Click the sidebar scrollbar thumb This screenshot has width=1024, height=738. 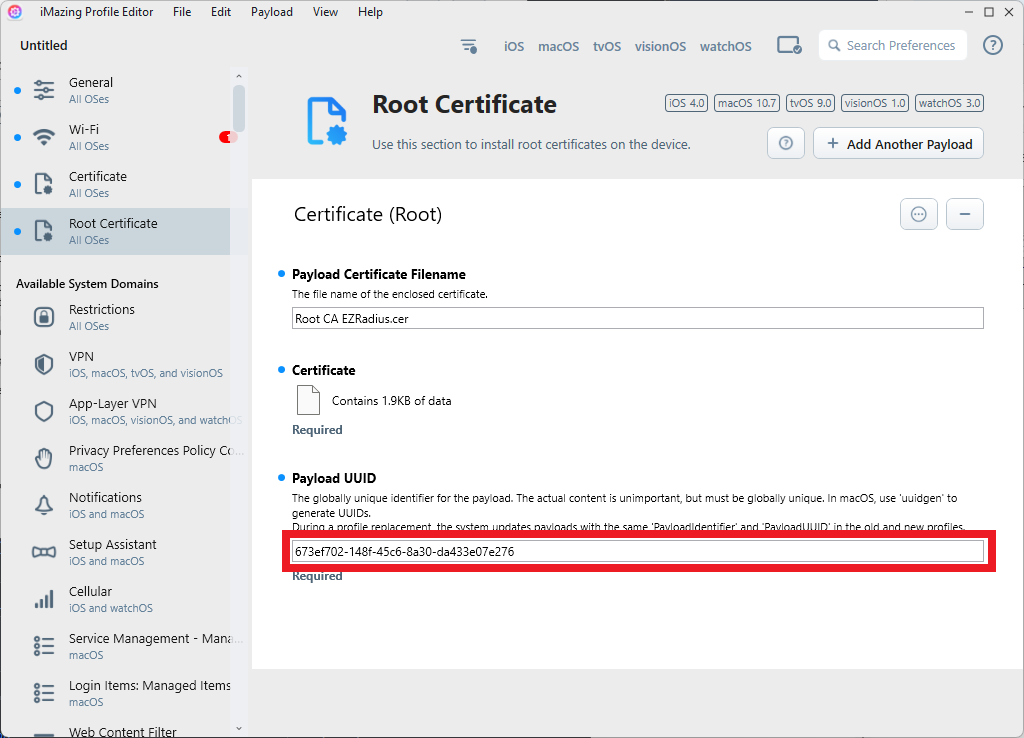238,108
